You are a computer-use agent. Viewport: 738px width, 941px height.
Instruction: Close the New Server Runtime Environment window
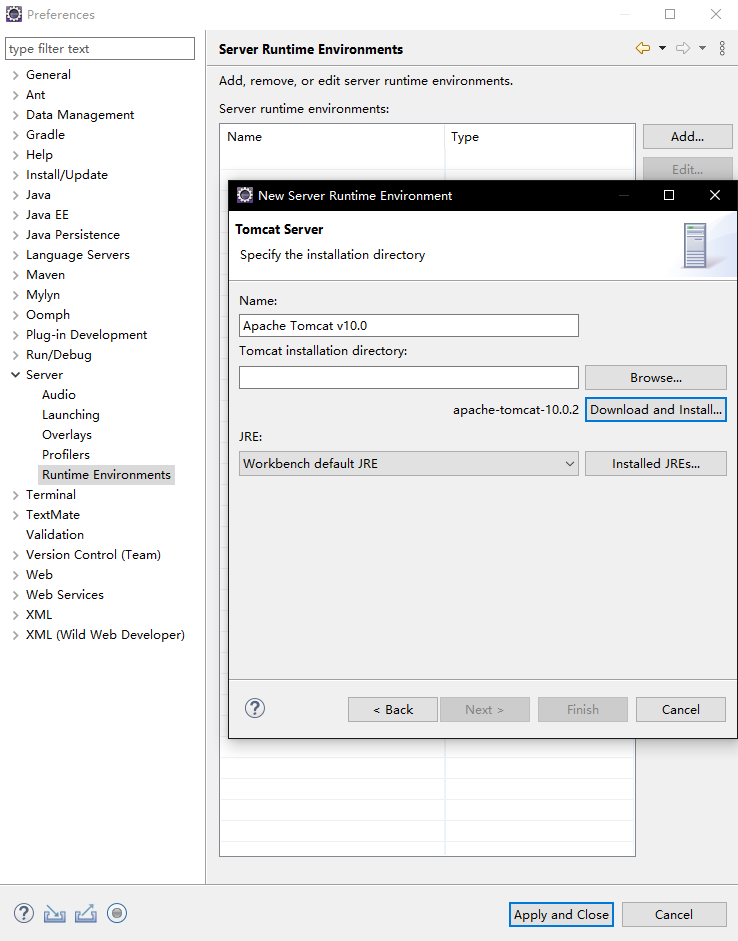(x=715, y=195)
